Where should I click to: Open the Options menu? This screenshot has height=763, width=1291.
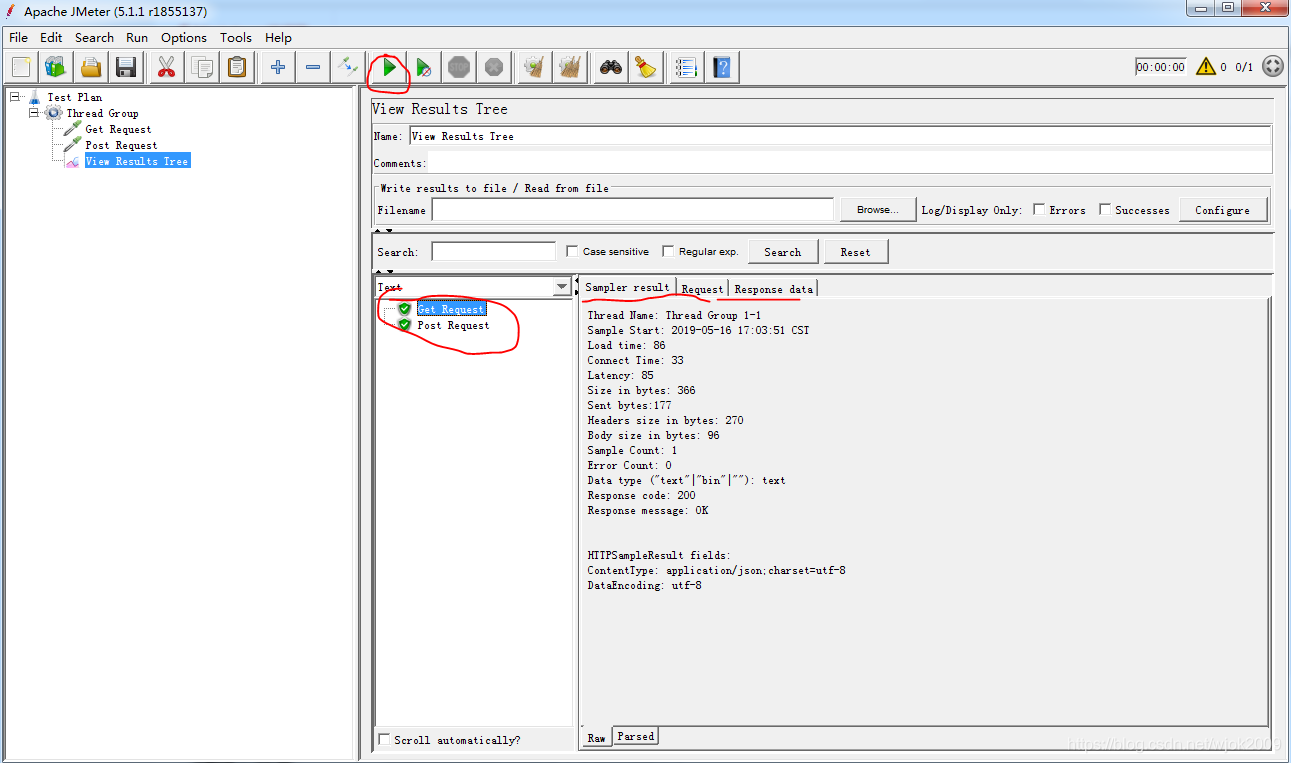pyautogui.click(x=184, y=37)
